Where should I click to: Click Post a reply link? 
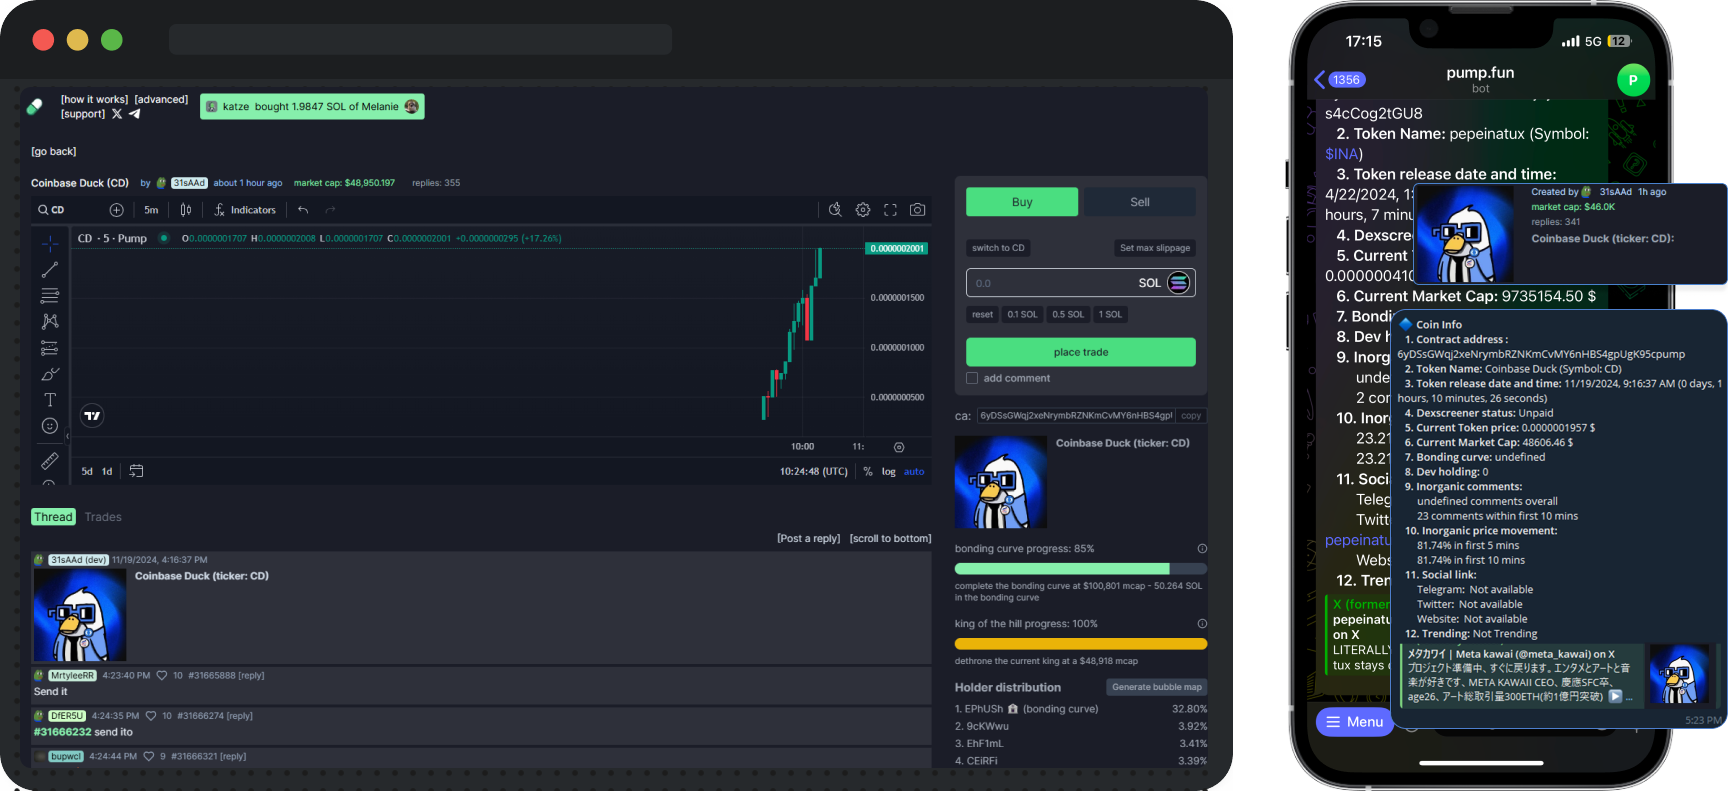point(808,539)
